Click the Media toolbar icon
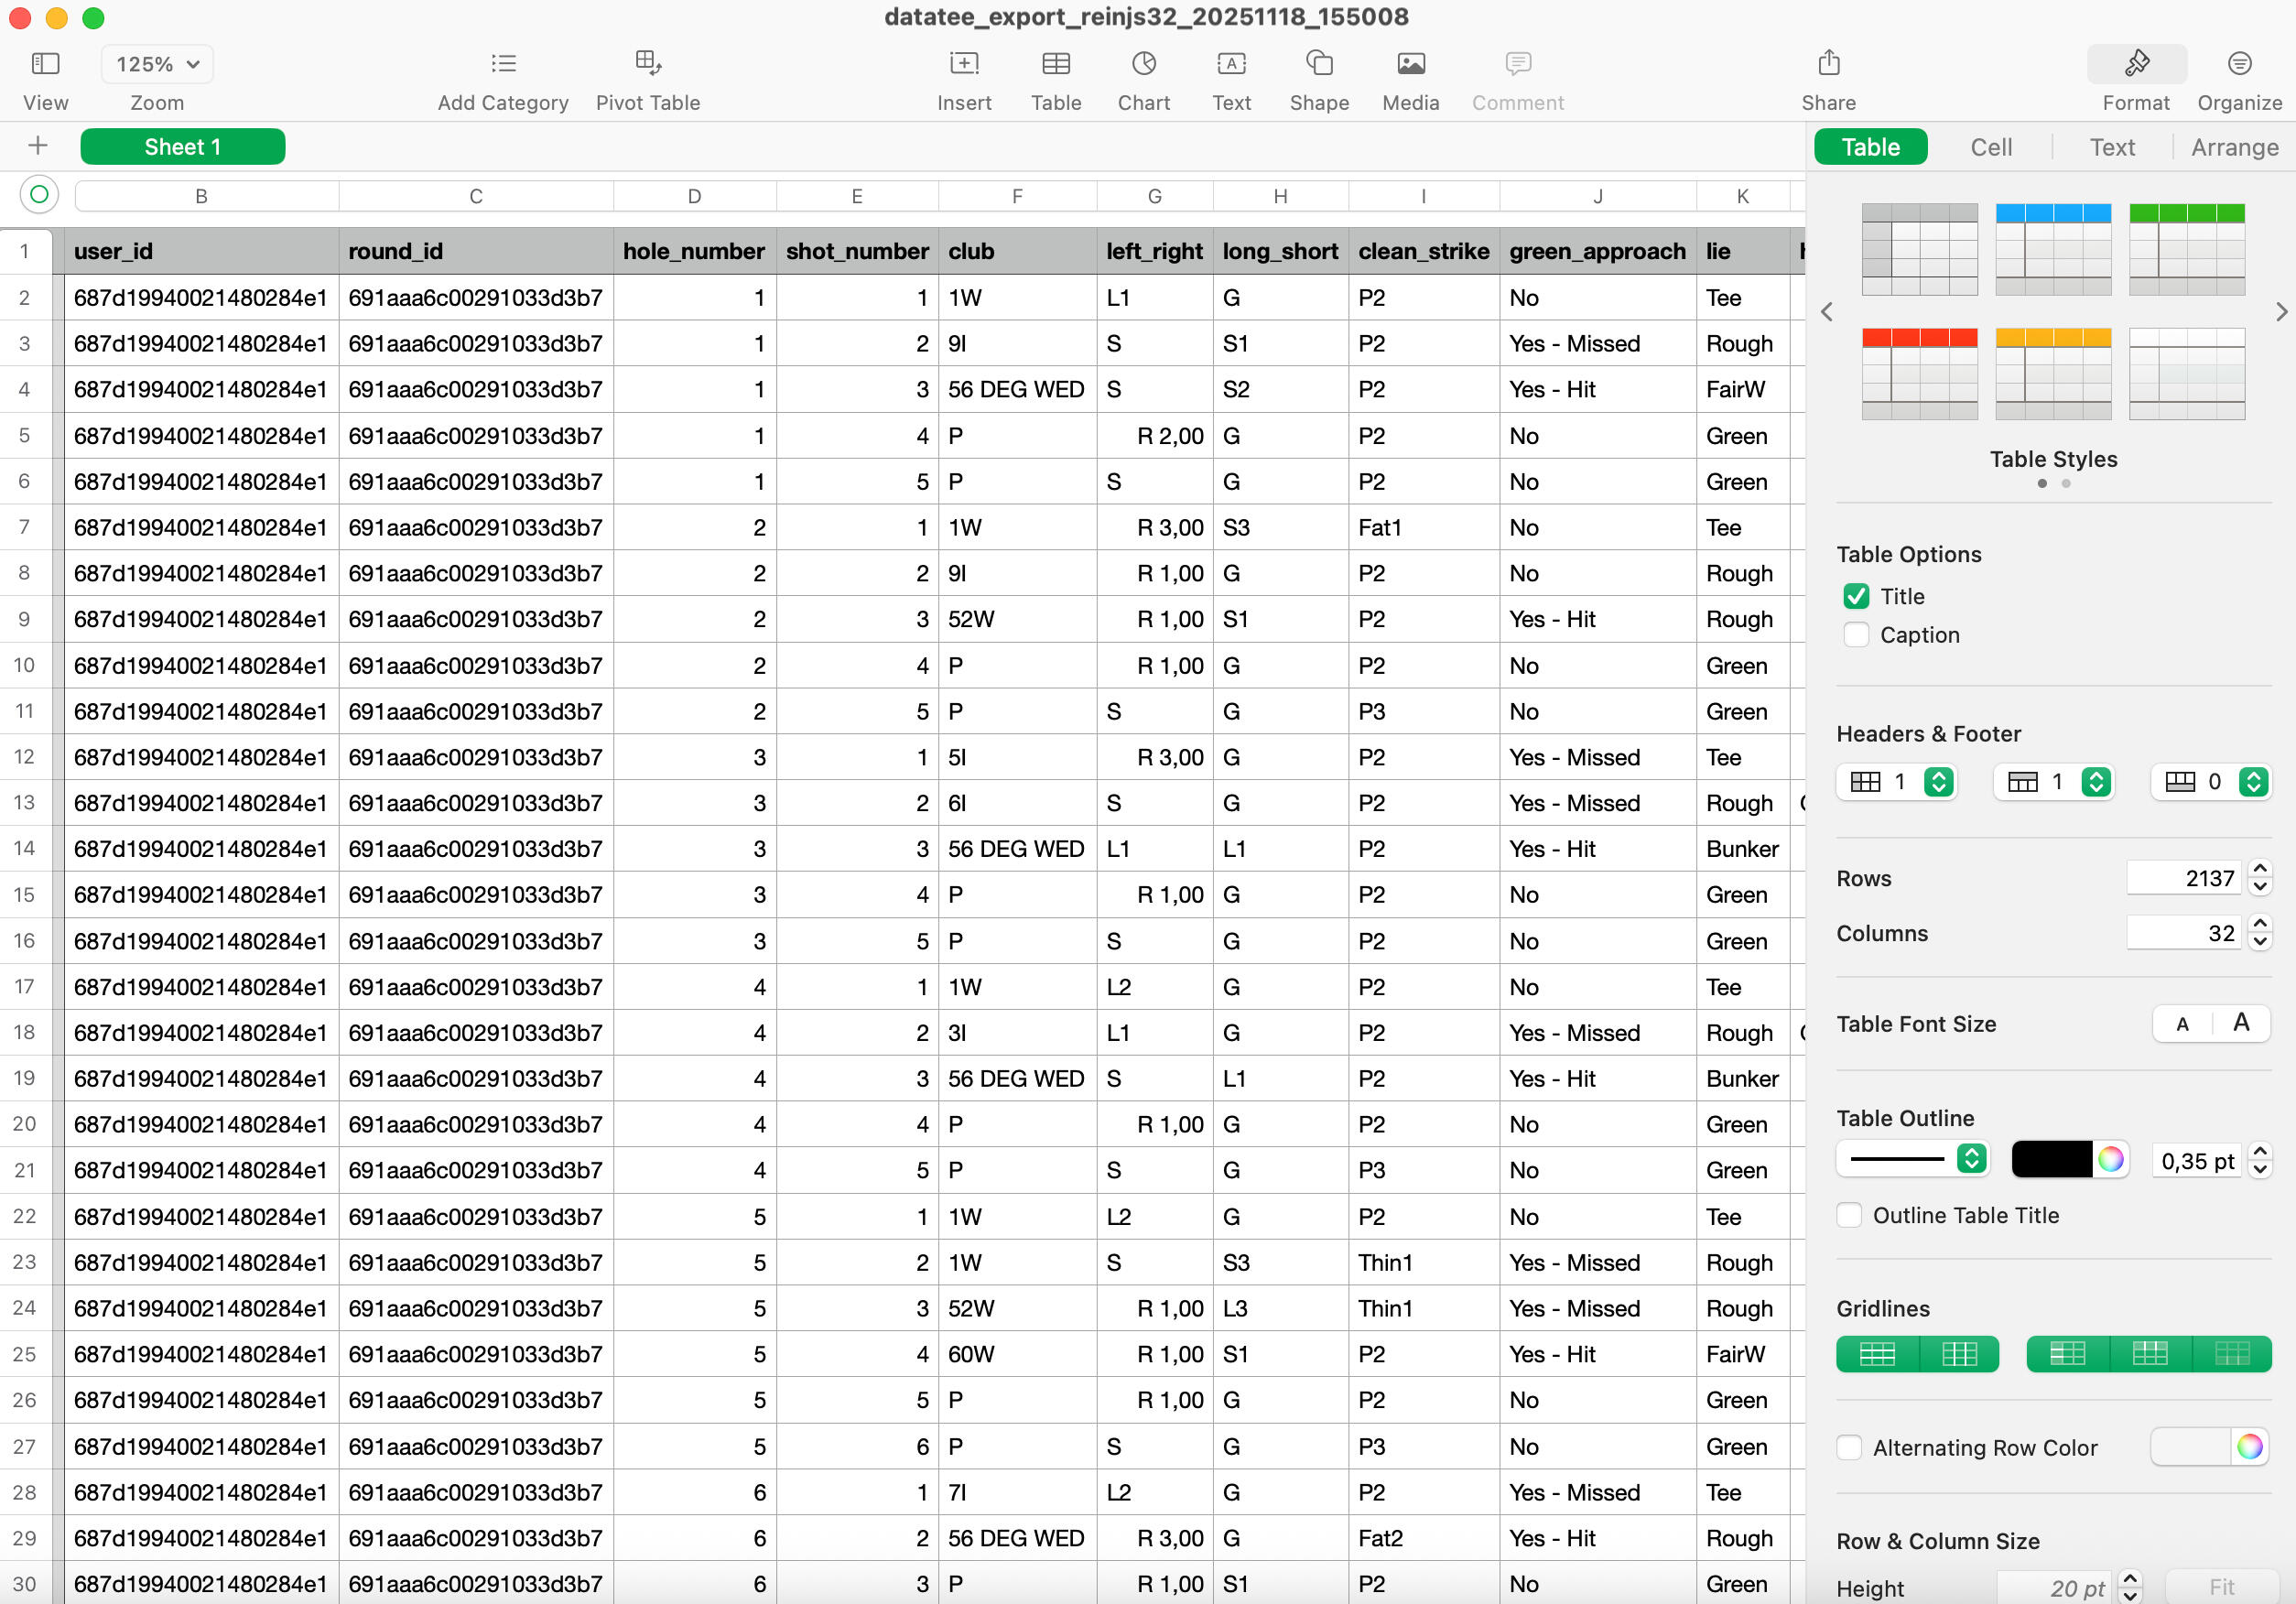 click(1410, 64)
